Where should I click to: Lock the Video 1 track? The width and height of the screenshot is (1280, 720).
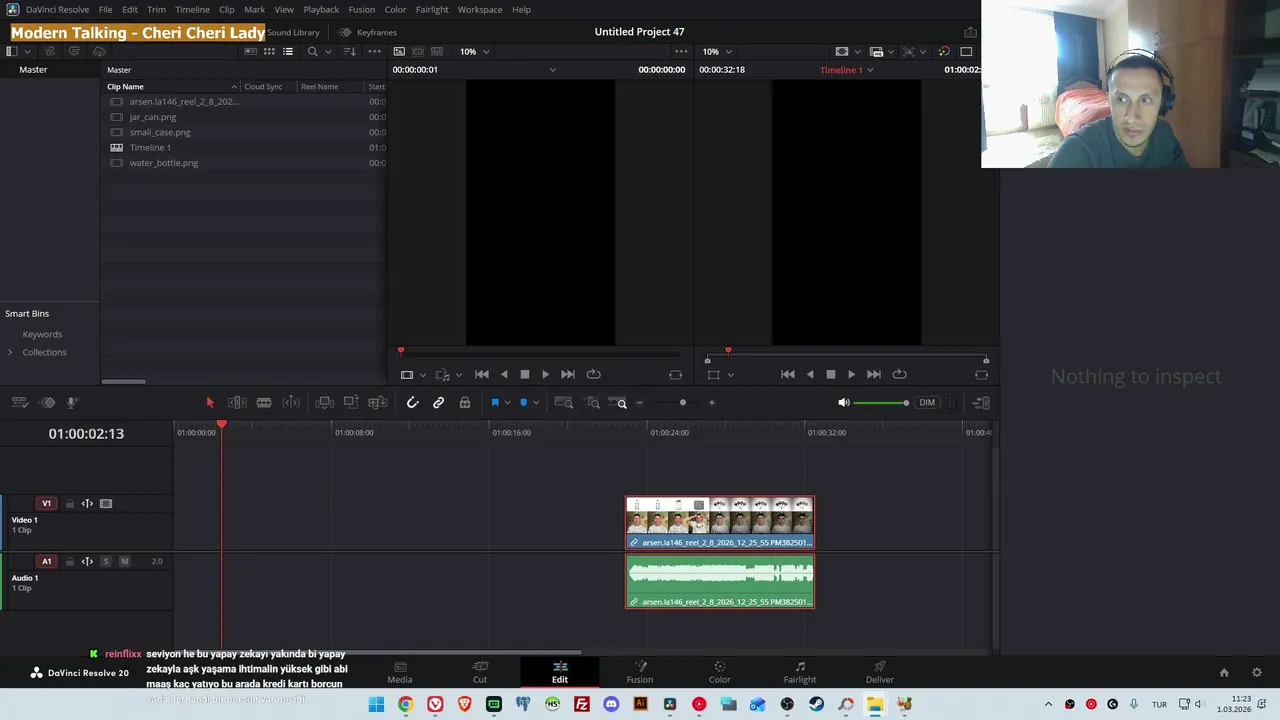[69, 504]
